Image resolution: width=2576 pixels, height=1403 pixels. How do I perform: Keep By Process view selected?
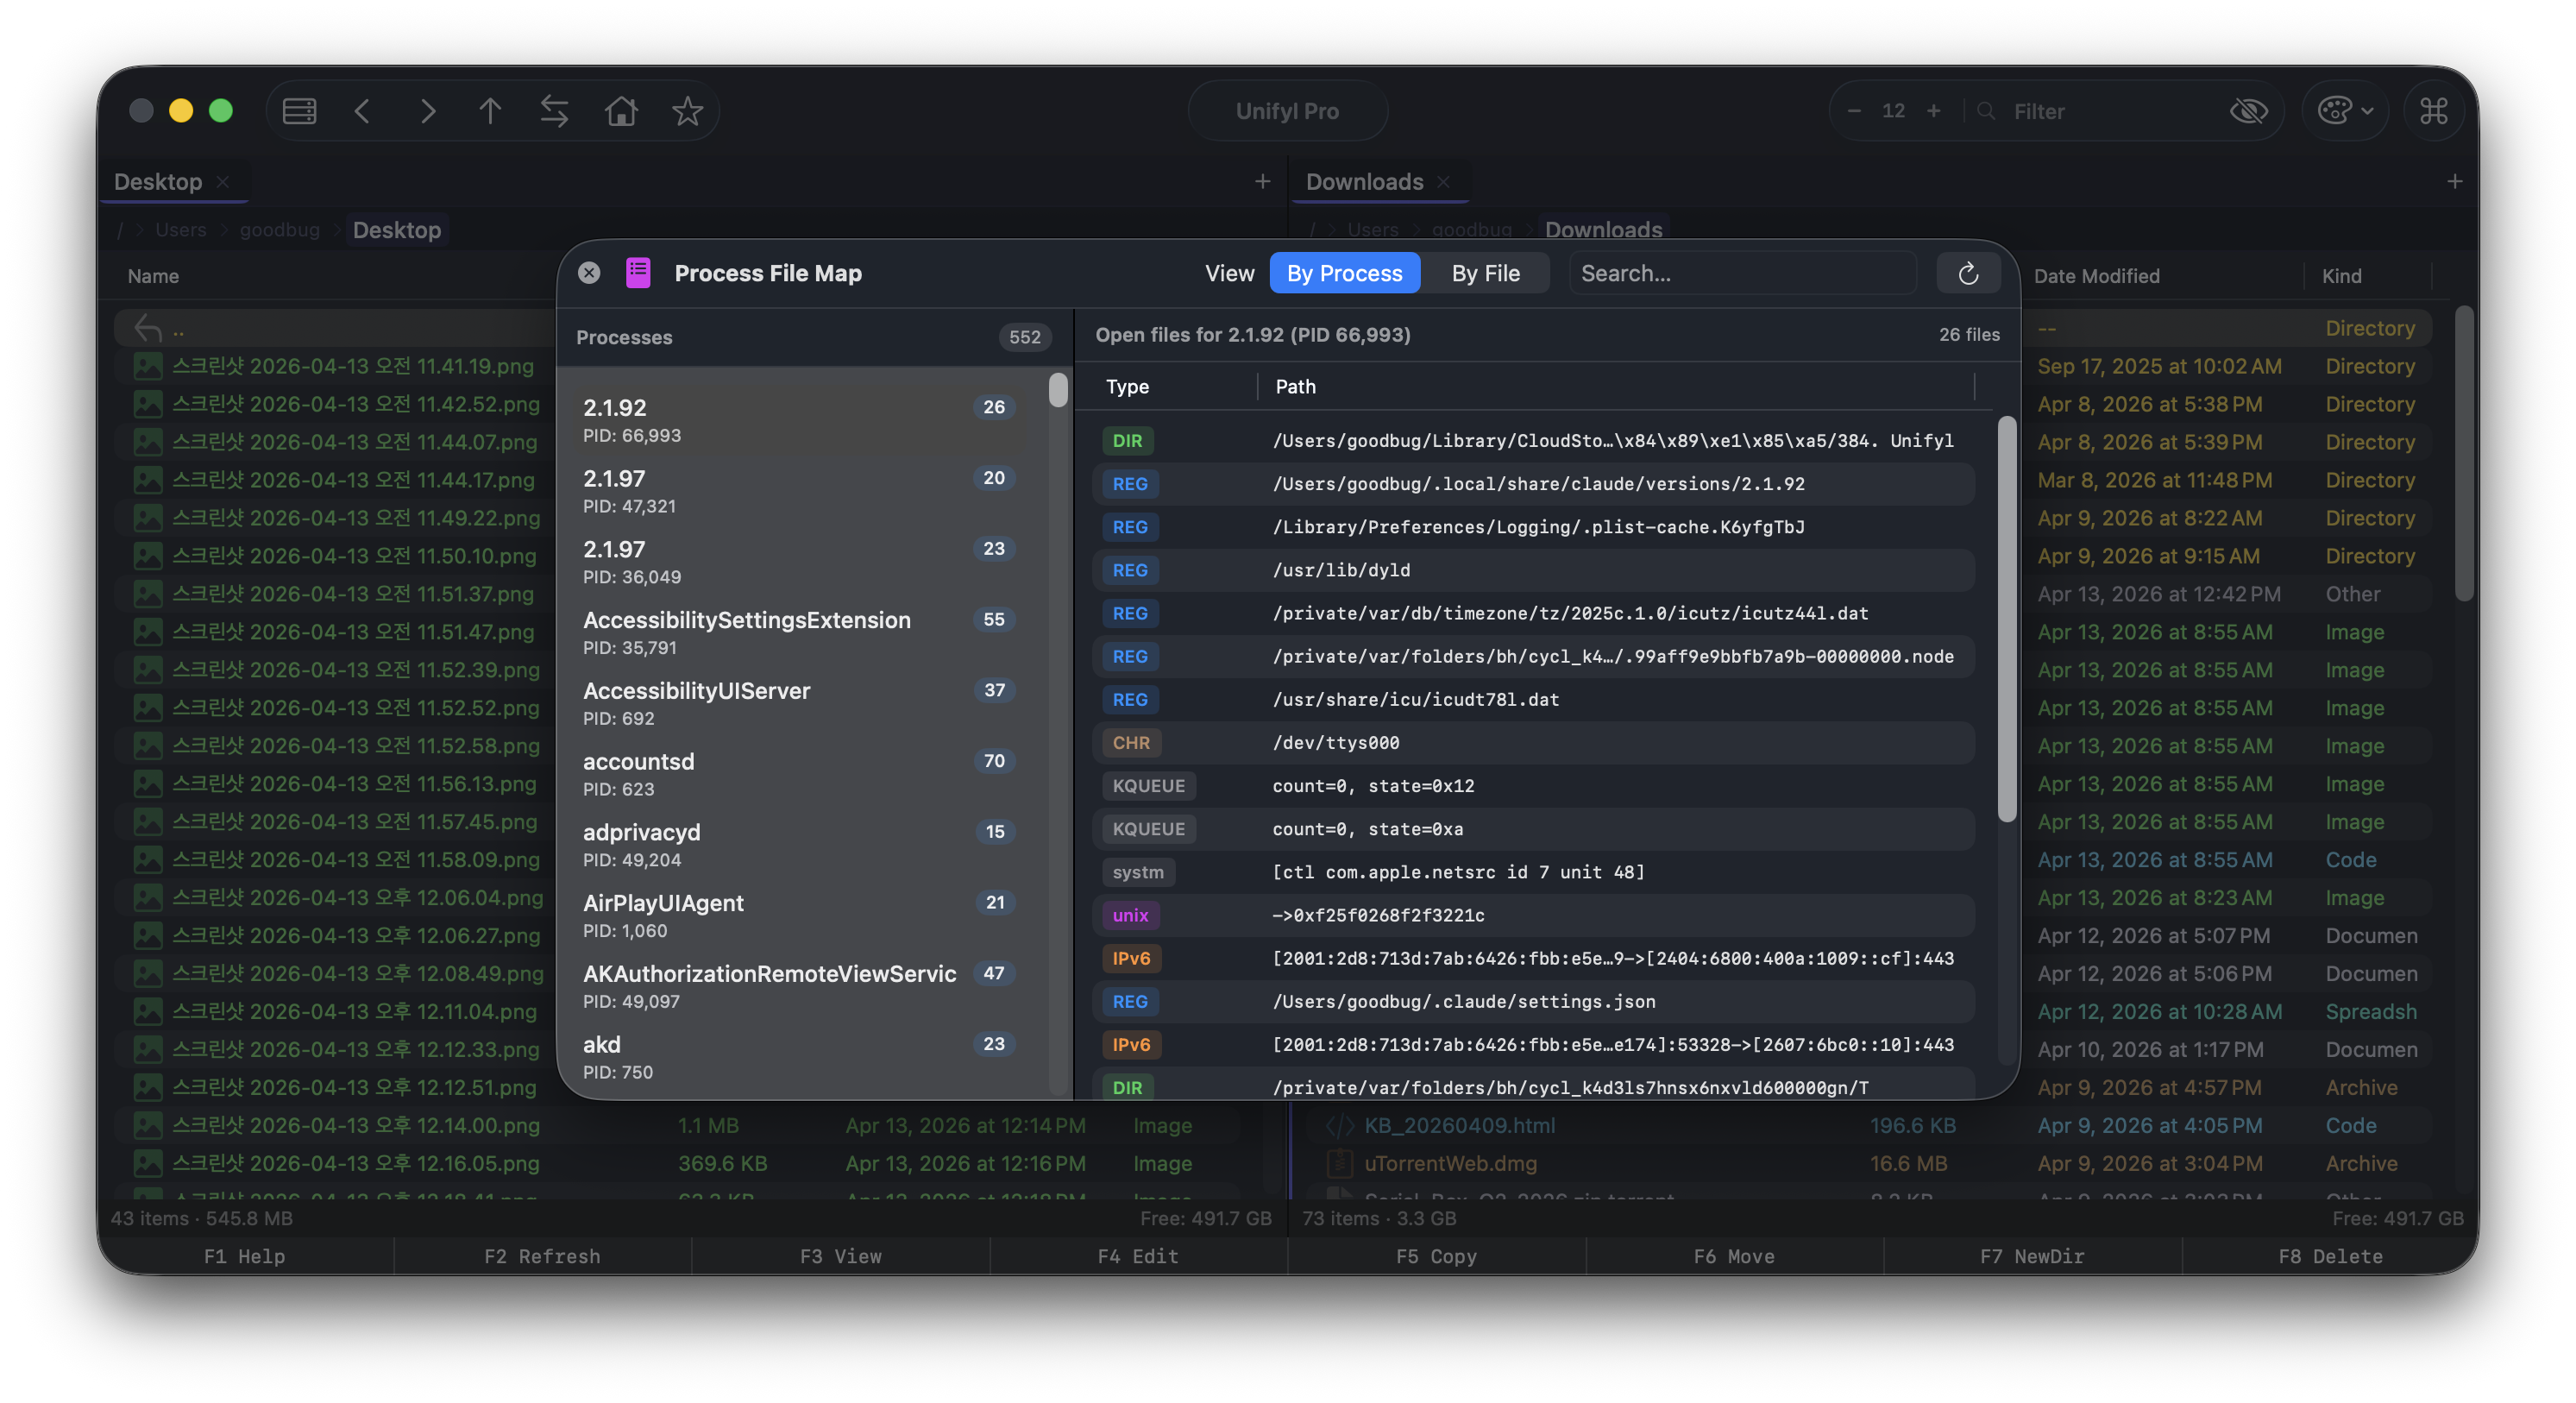click(x=1344, y=272)
